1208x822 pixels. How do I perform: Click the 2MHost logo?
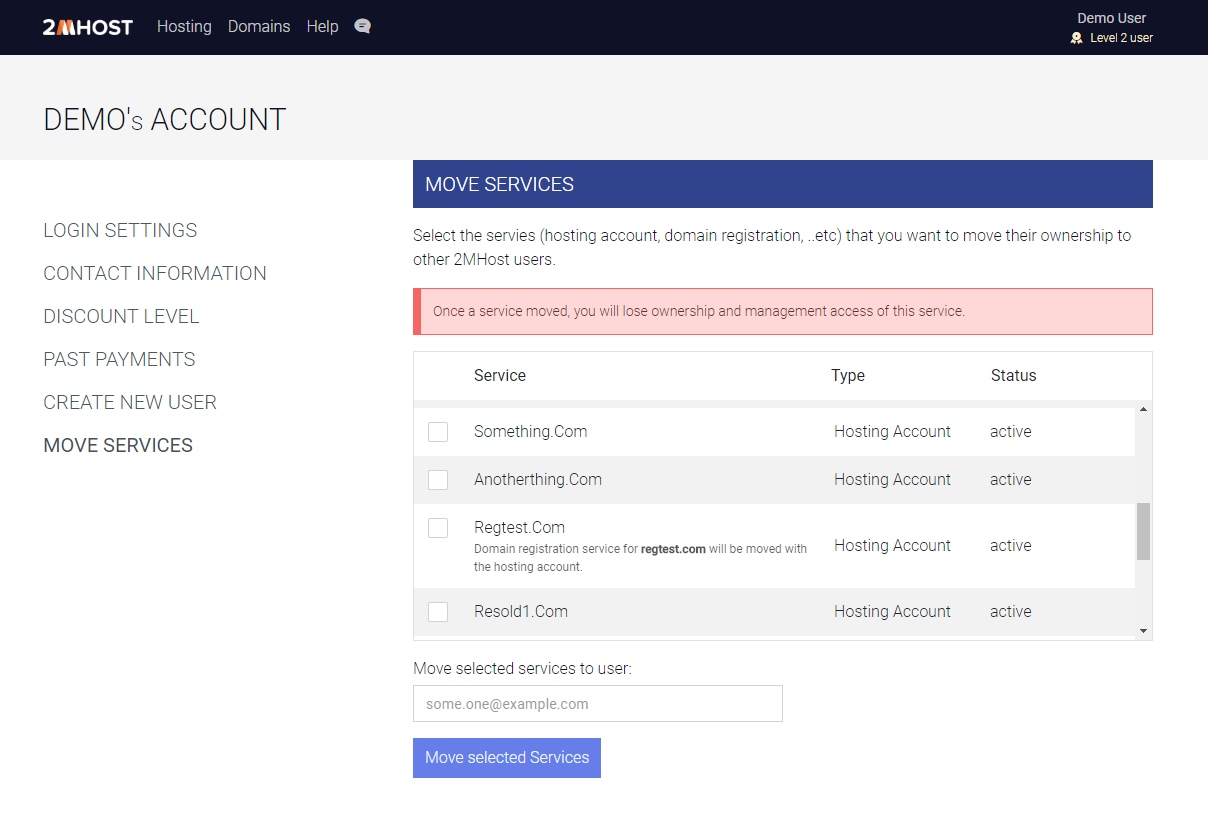tap(88, 27)
